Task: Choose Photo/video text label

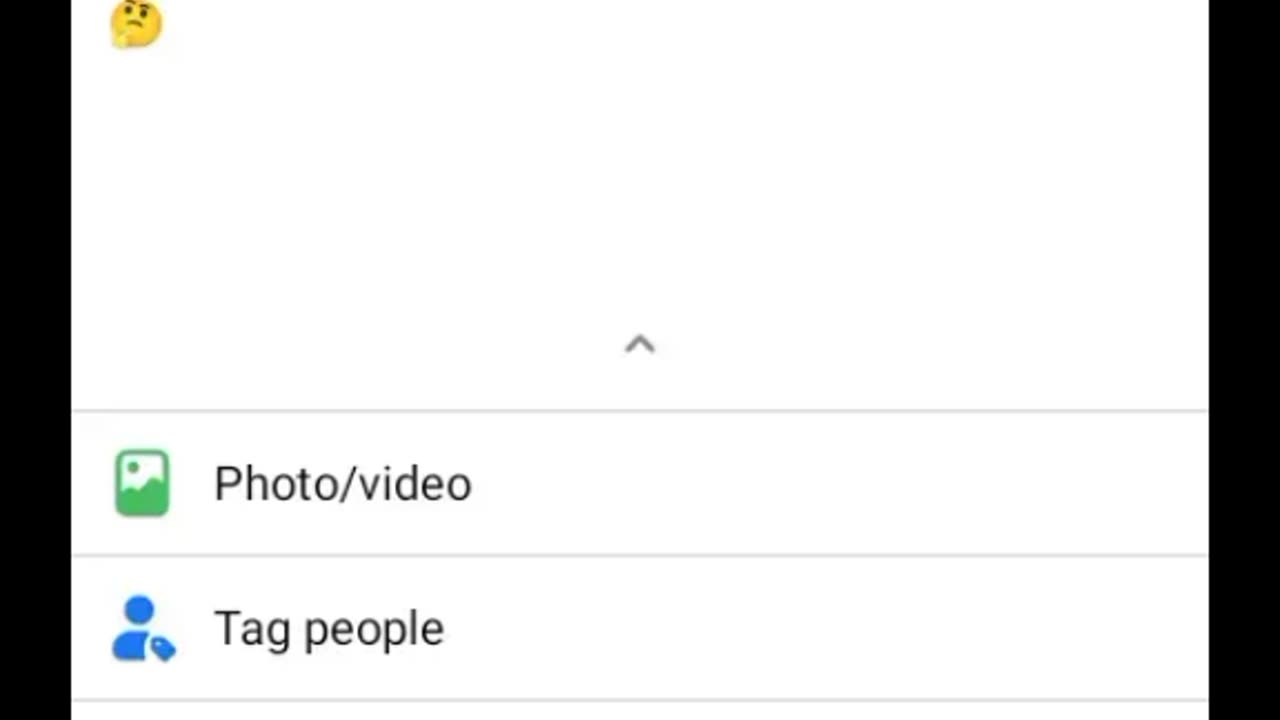Action: [343, 484]
